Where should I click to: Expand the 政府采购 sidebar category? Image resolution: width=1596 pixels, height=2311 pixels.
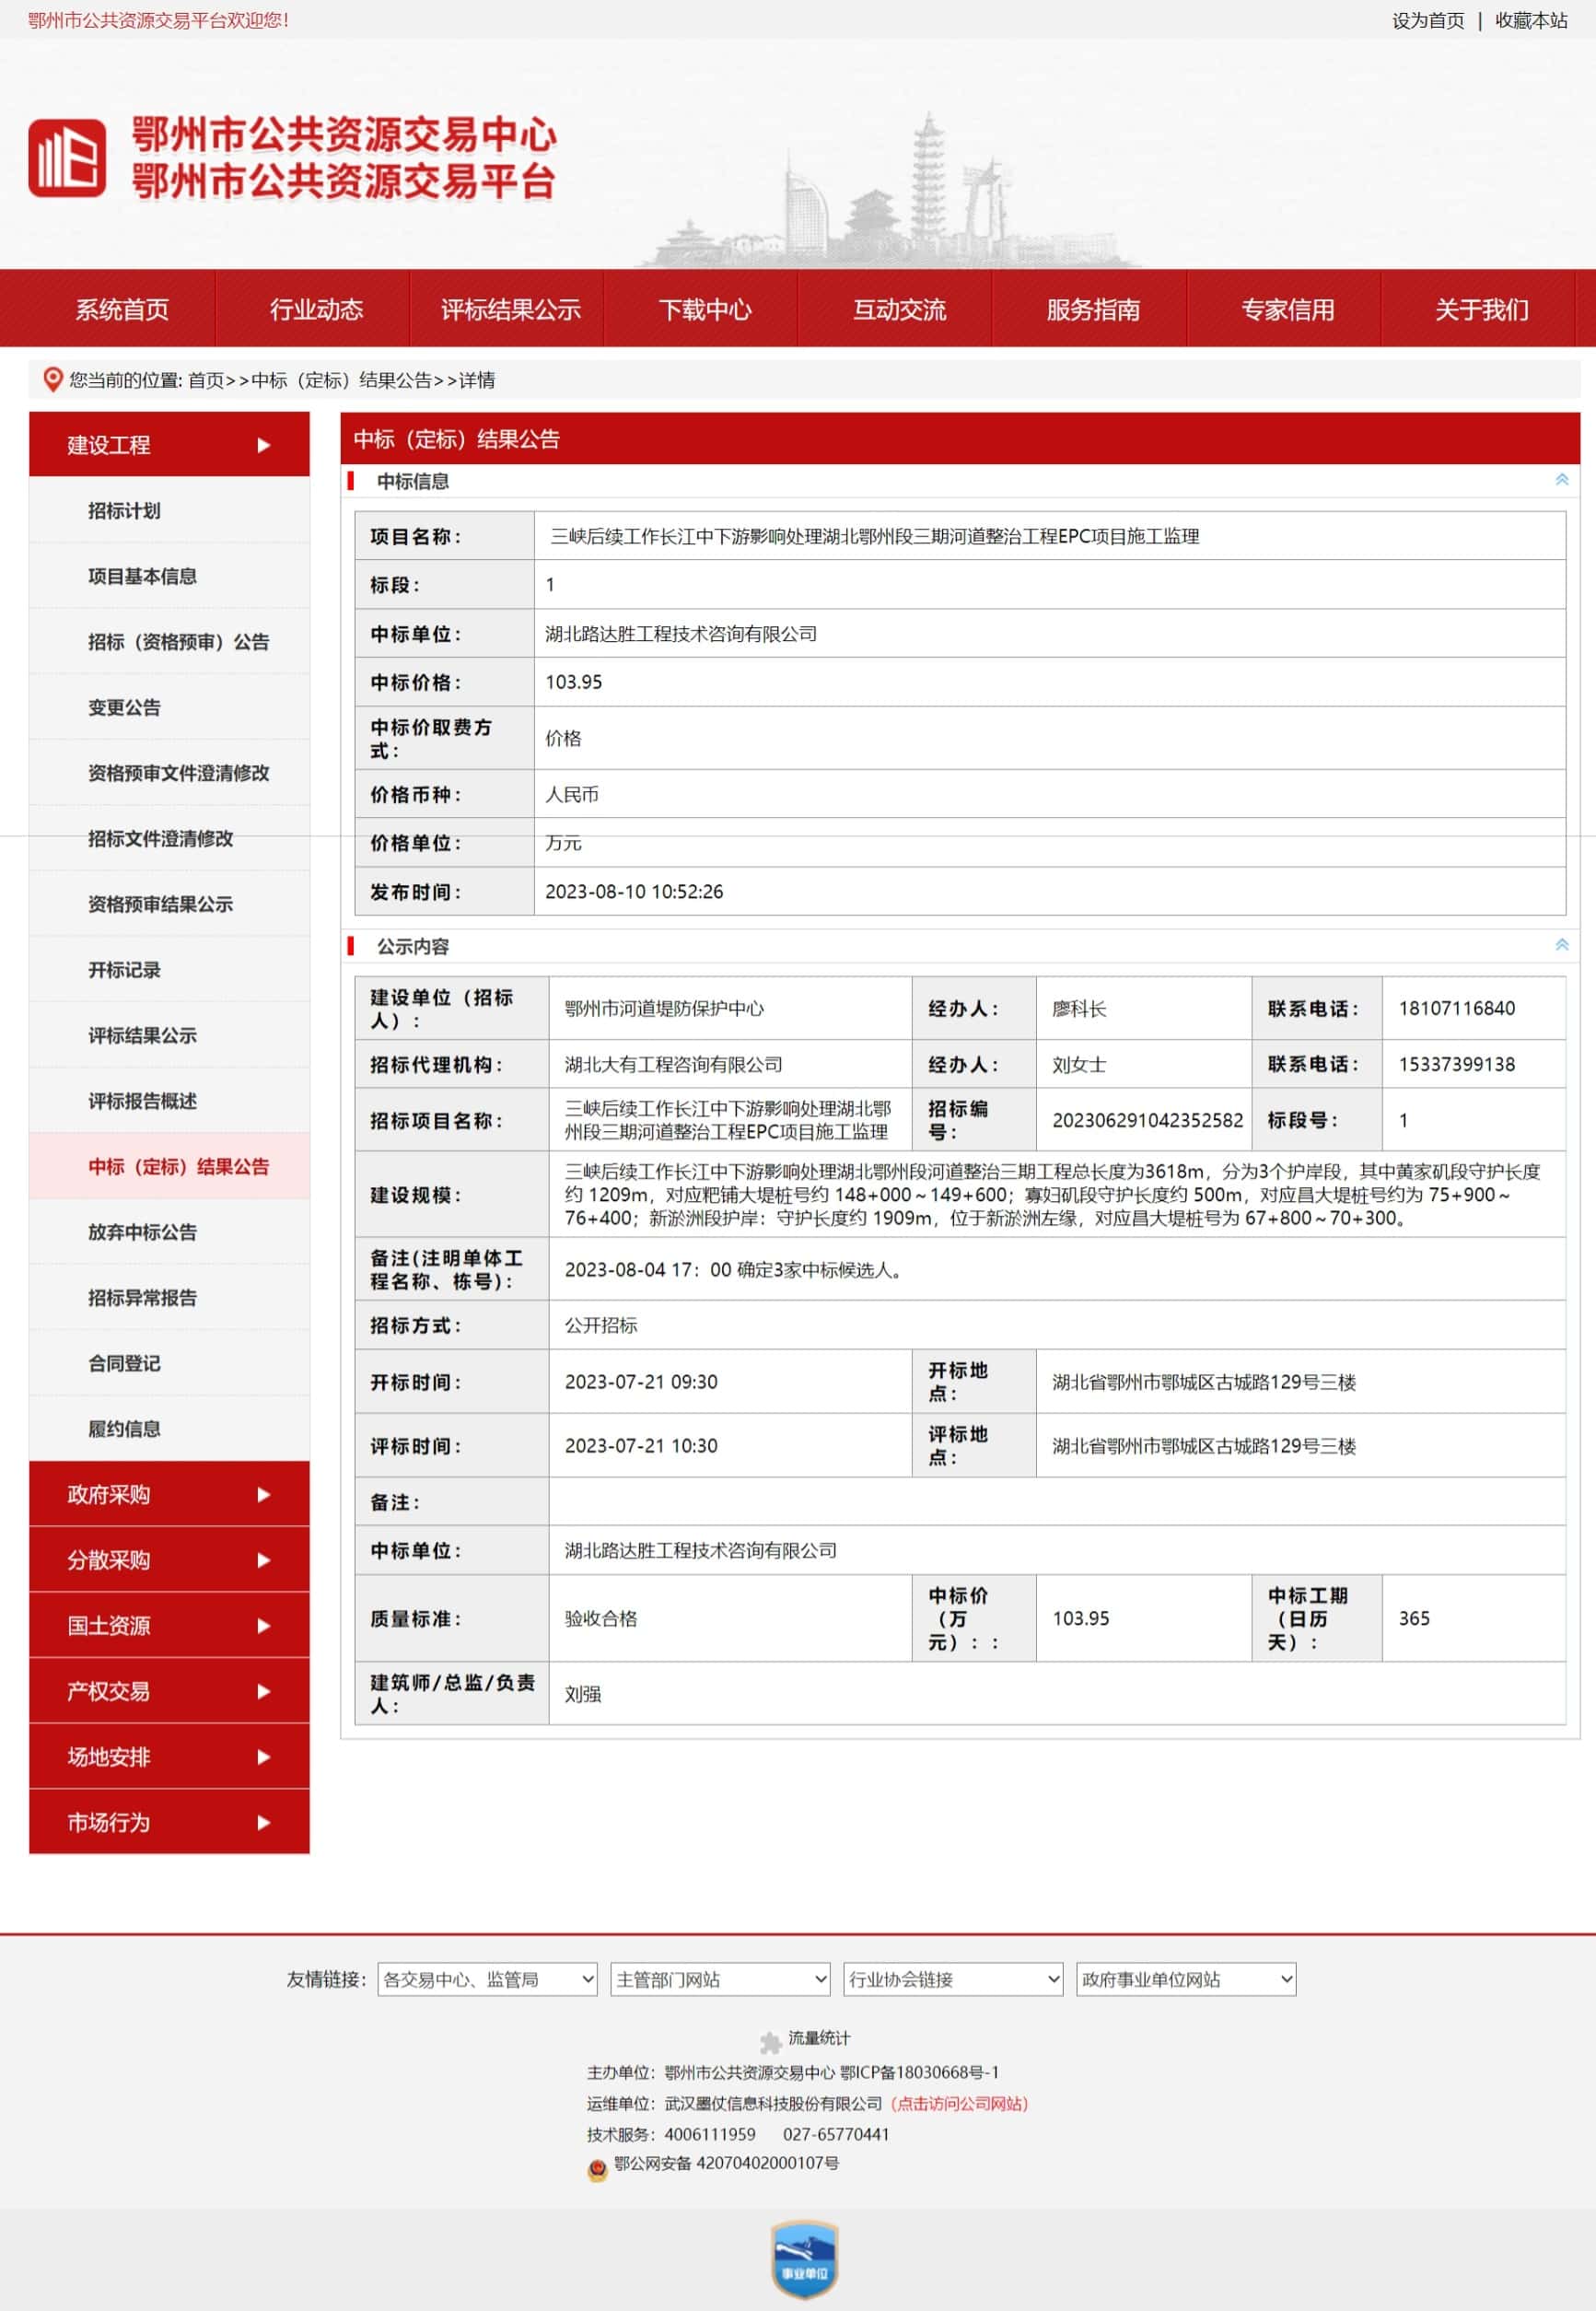[169, 1494]
